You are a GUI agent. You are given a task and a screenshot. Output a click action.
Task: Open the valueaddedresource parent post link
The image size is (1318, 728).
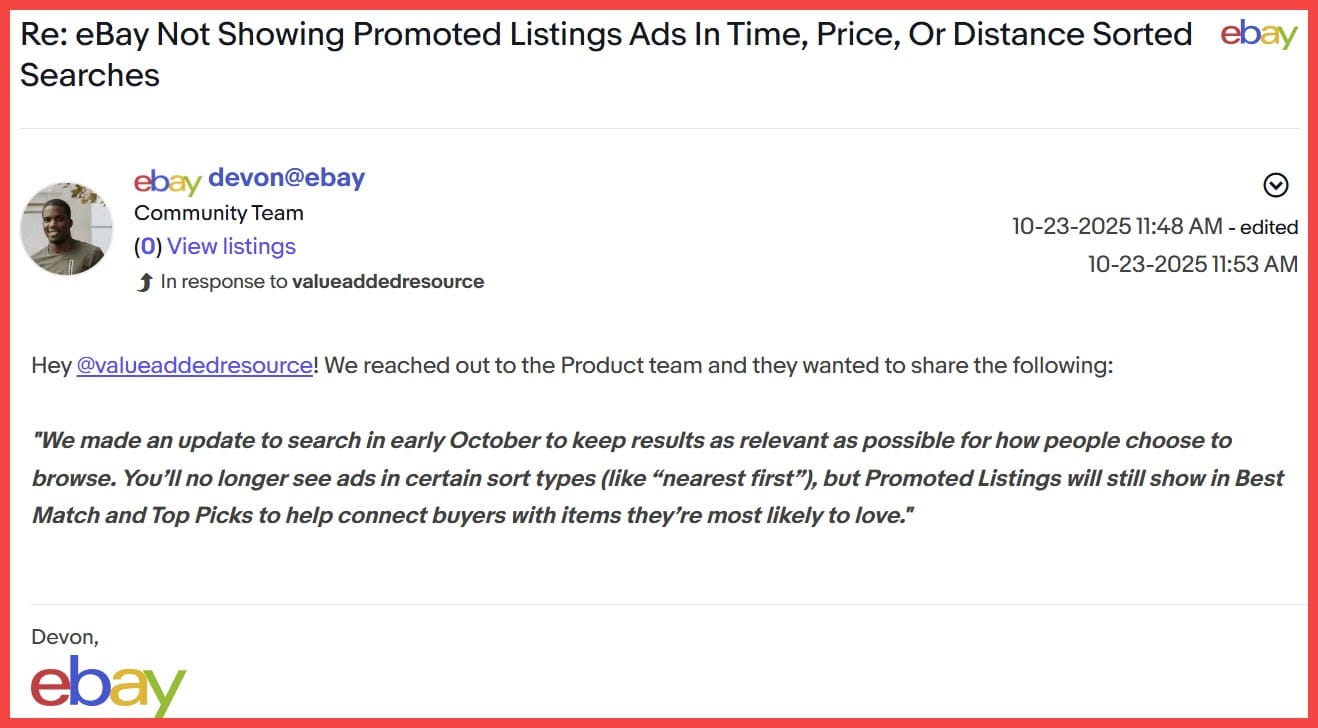[x=388, y=282]
